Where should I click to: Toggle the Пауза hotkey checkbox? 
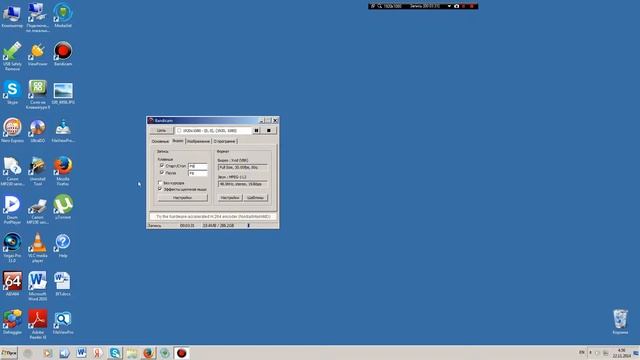[162, 173]
